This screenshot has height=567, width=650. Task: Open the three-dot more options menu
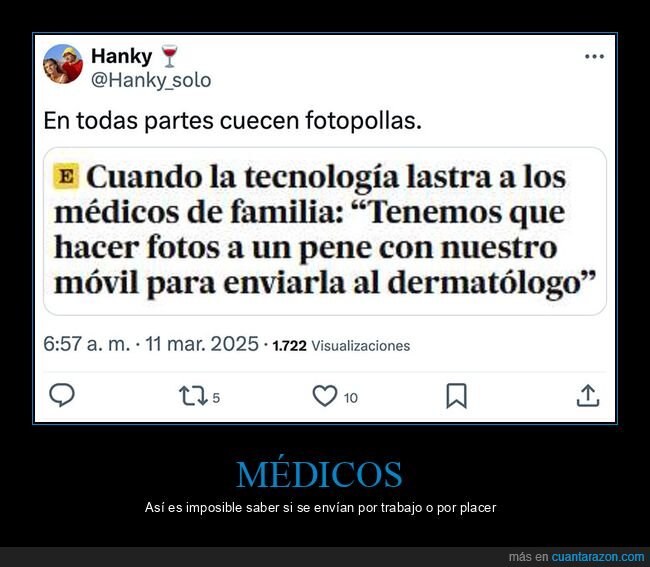[594, 56]
